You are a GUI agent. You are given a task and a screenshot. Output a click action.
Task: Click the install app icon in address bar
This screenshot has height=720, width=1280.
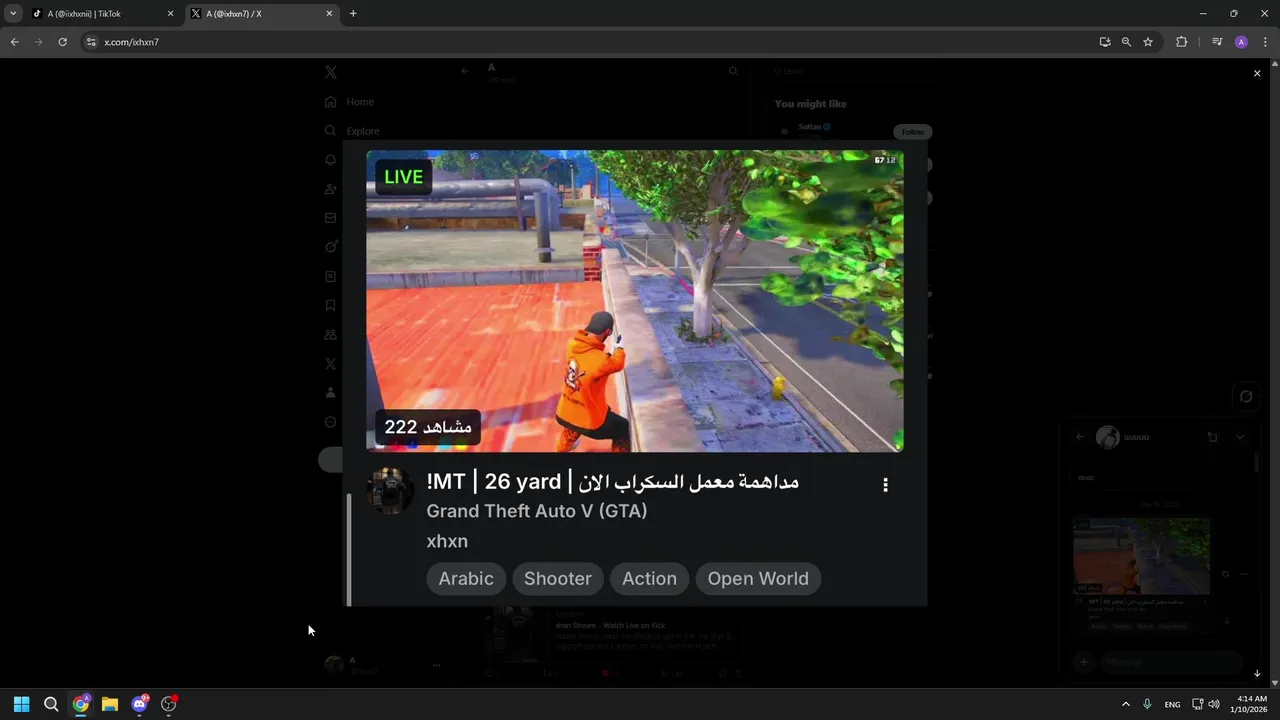click(1104, 42)
